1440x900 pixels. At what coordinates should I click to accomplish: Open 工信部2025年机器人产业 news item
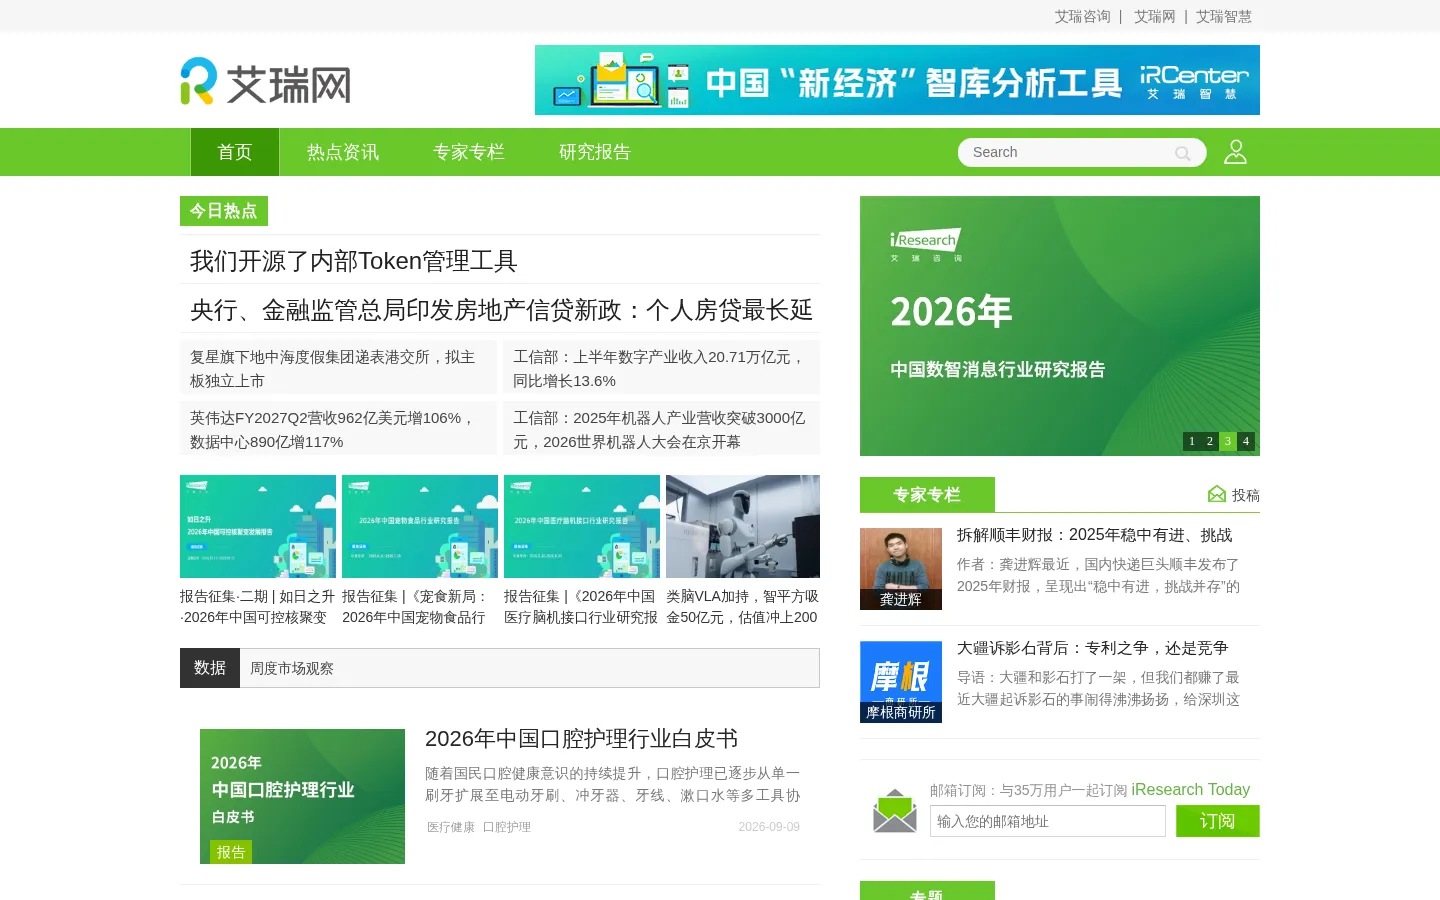(661, 430)
